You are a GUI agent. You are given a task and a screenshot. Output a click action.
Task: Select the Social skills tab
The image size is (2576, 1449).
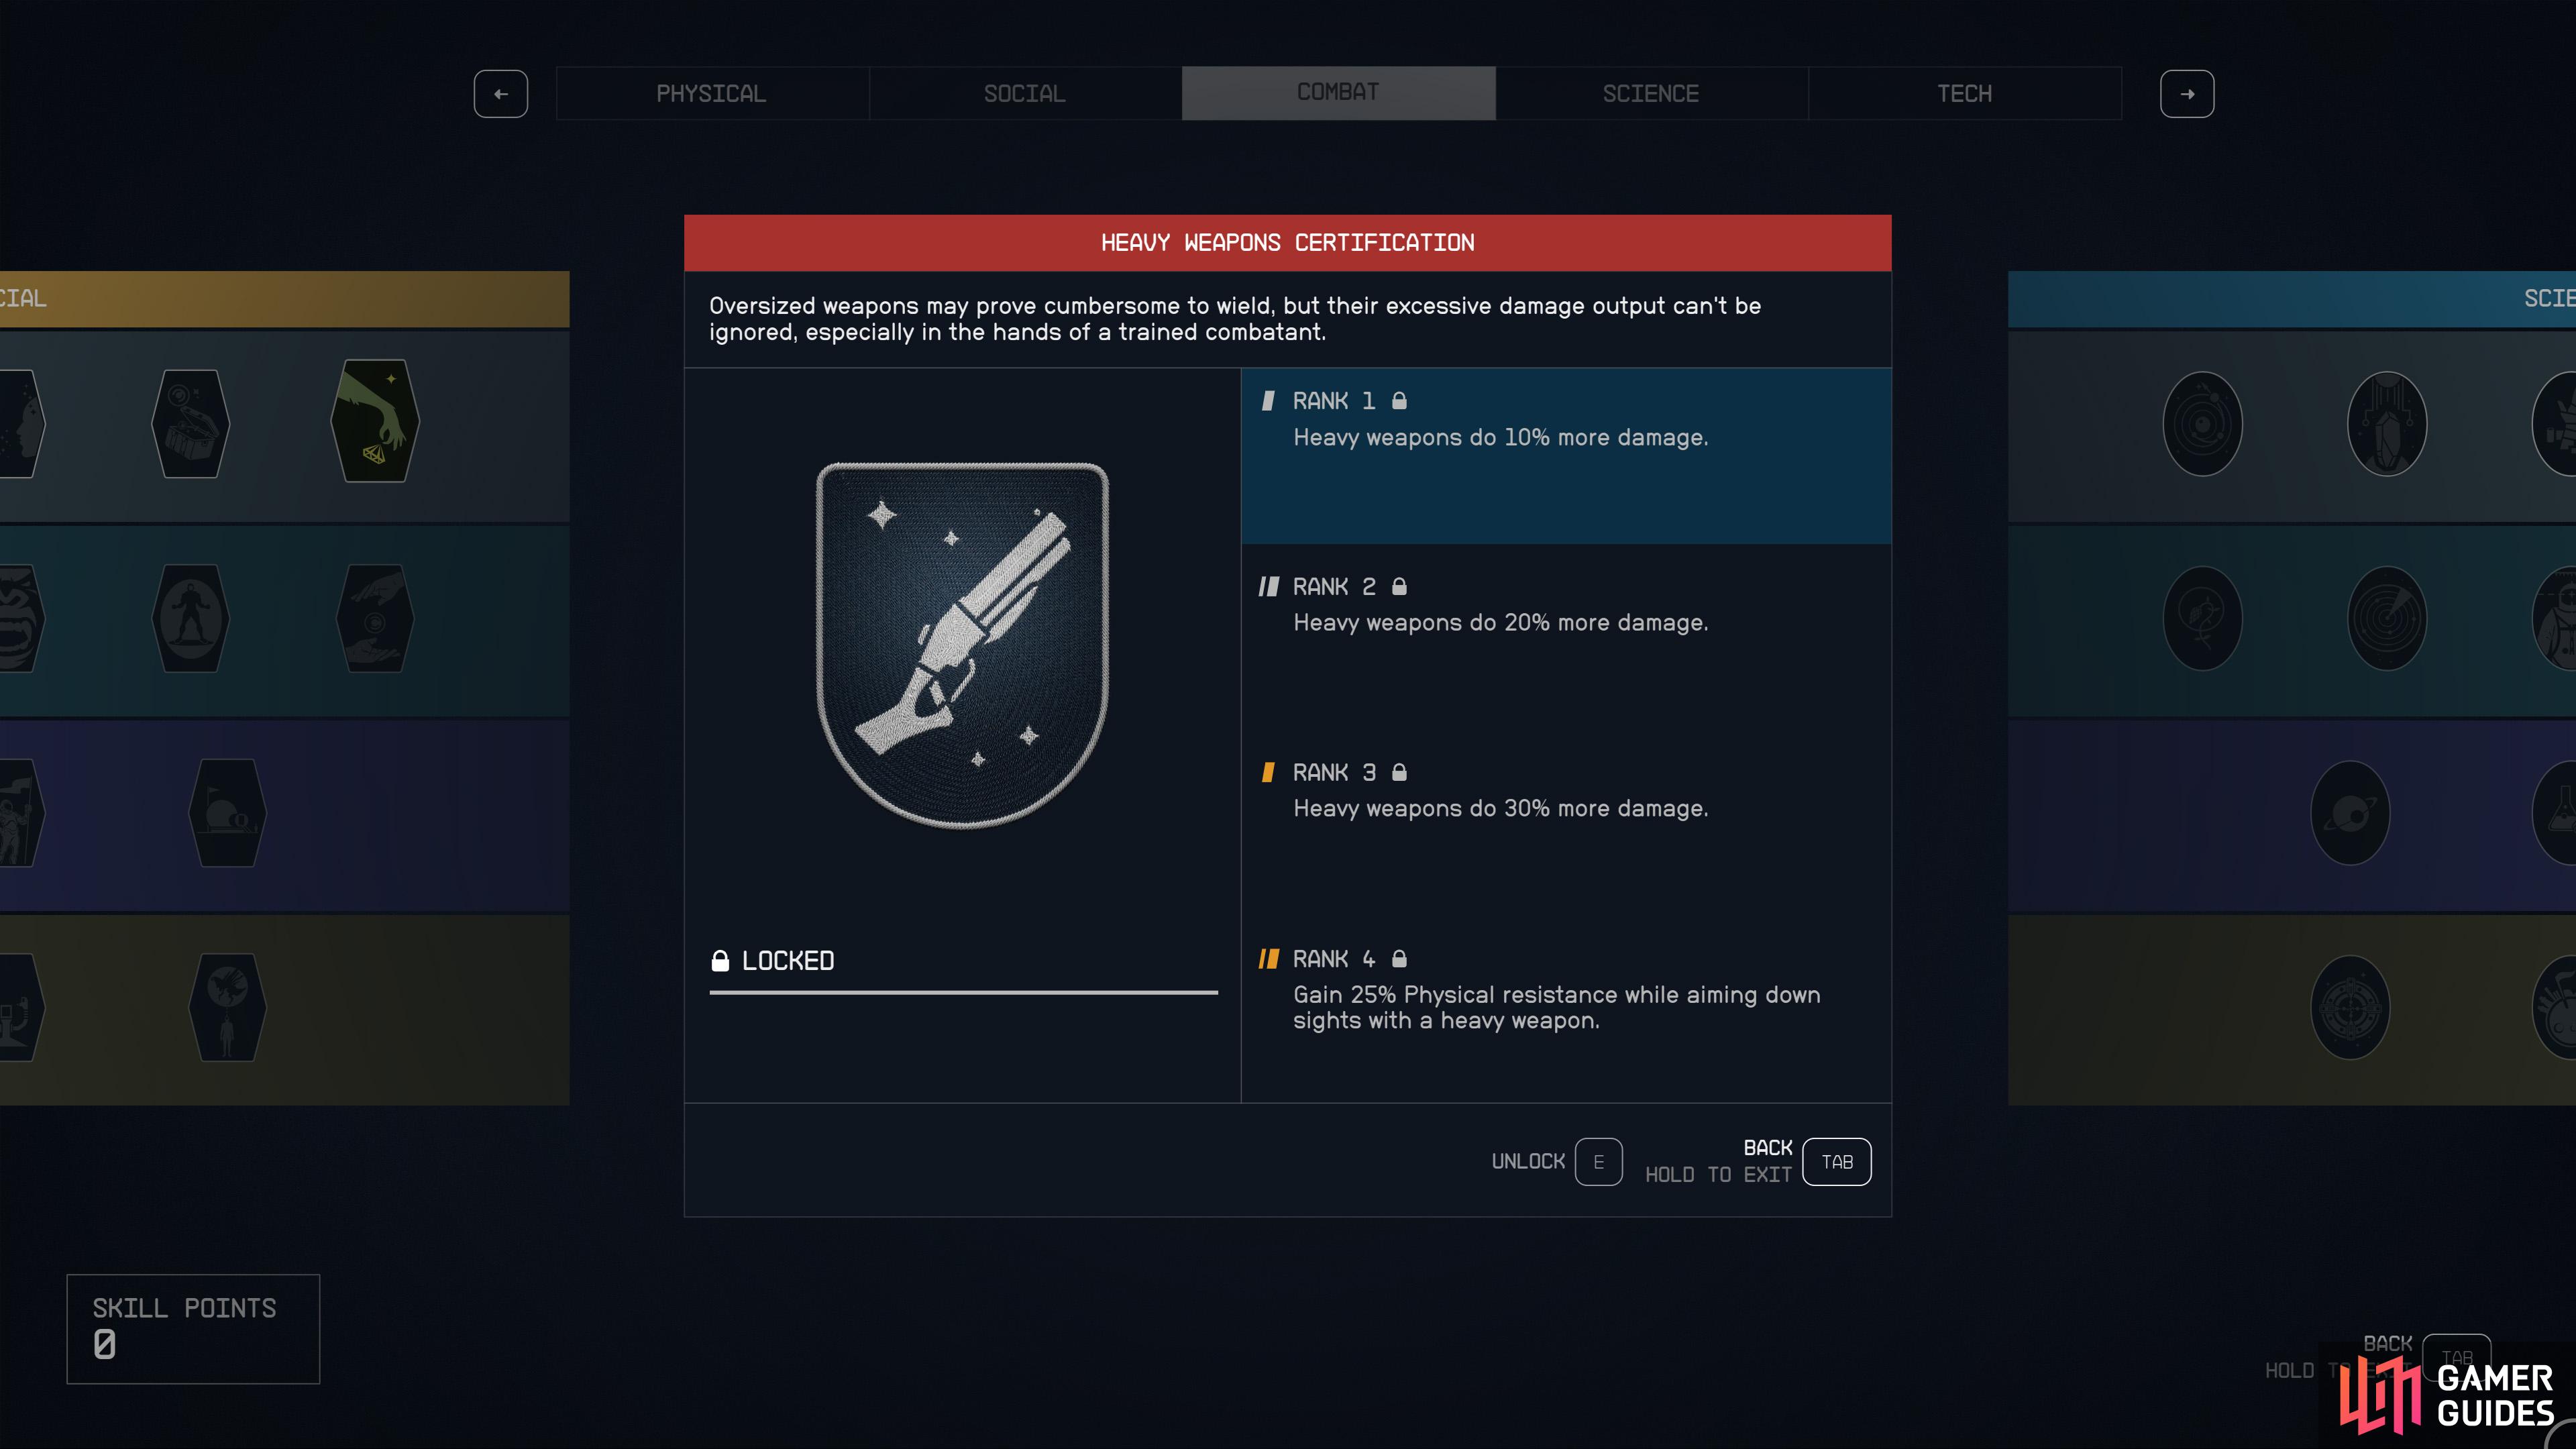click(x=1025, y=94)
